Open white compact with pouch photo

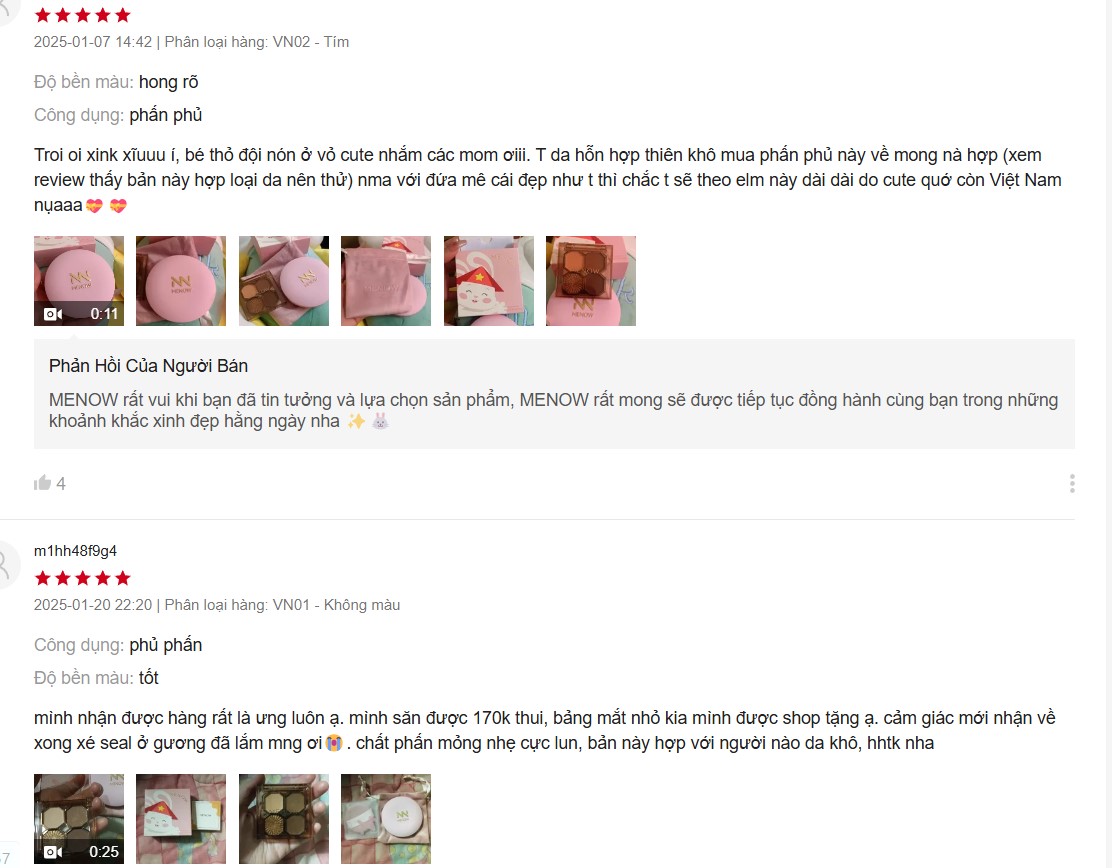coord(386,819)
